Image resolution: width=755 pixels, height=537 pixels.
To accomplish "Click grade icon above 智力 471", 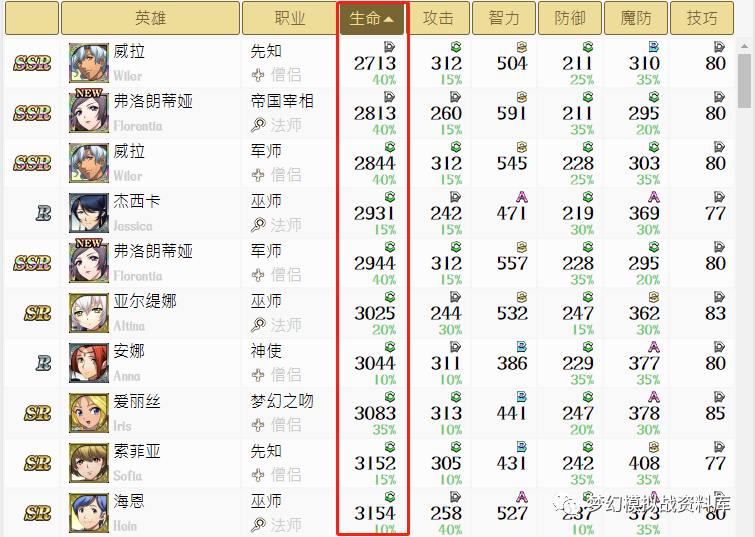I will pyautogui.click(x=522, y=196).
